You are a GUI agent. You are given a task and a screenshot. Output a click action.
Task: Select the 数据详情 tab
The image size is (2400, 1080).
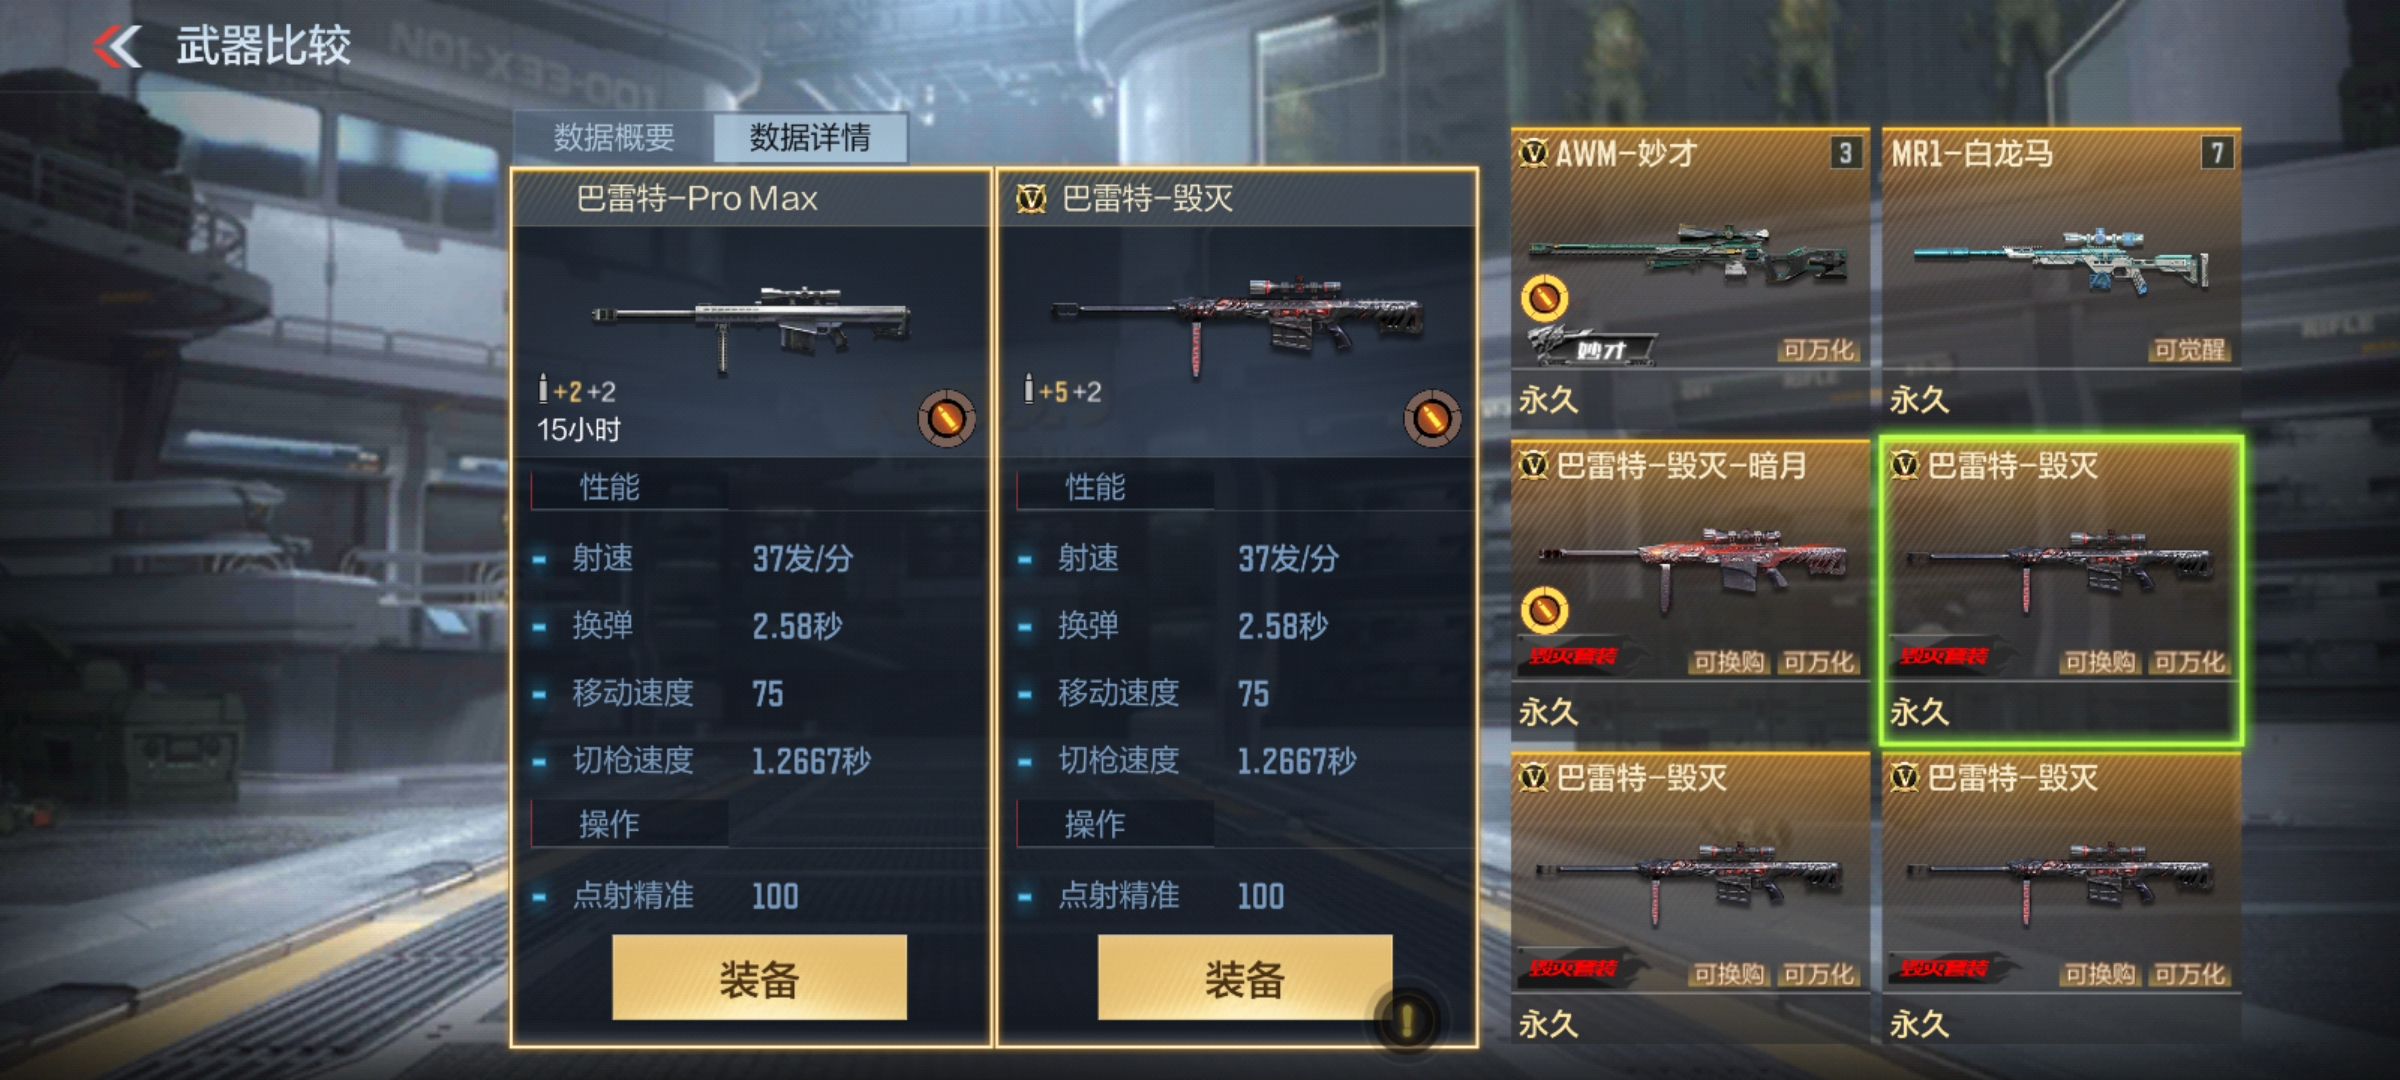[810, 137]
